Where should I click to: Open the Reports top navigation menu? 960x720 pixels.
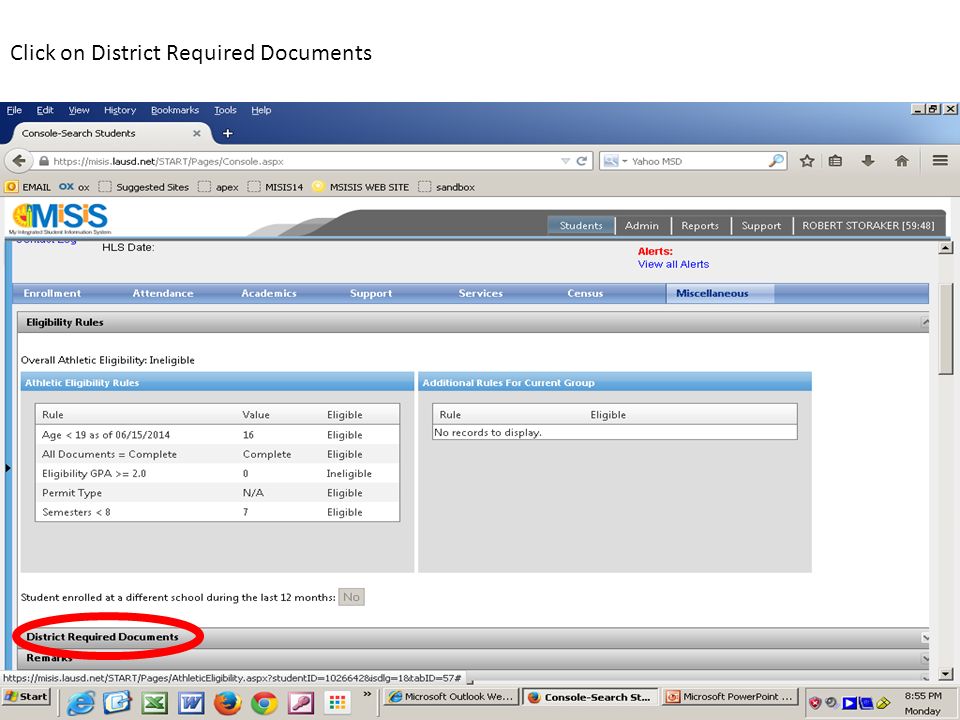pos(700,225)
